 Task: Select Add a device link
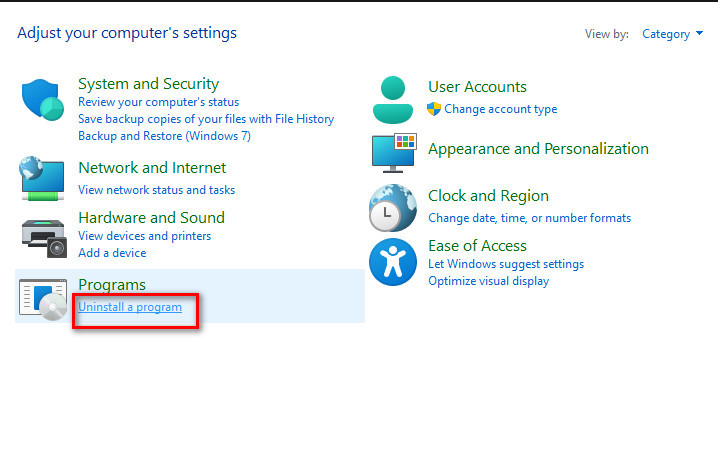click(x=112, y=253)
